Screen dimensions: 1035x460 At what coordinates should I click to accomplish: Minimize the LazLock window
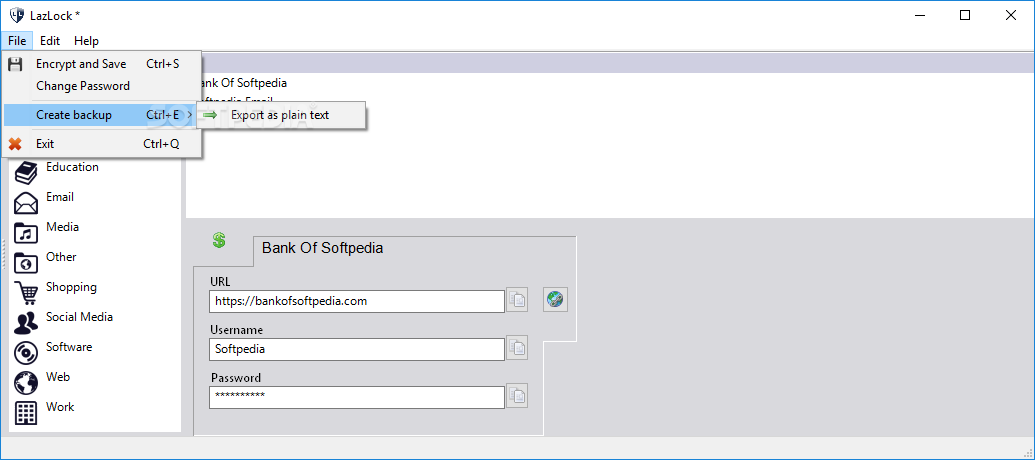point(918,15)
